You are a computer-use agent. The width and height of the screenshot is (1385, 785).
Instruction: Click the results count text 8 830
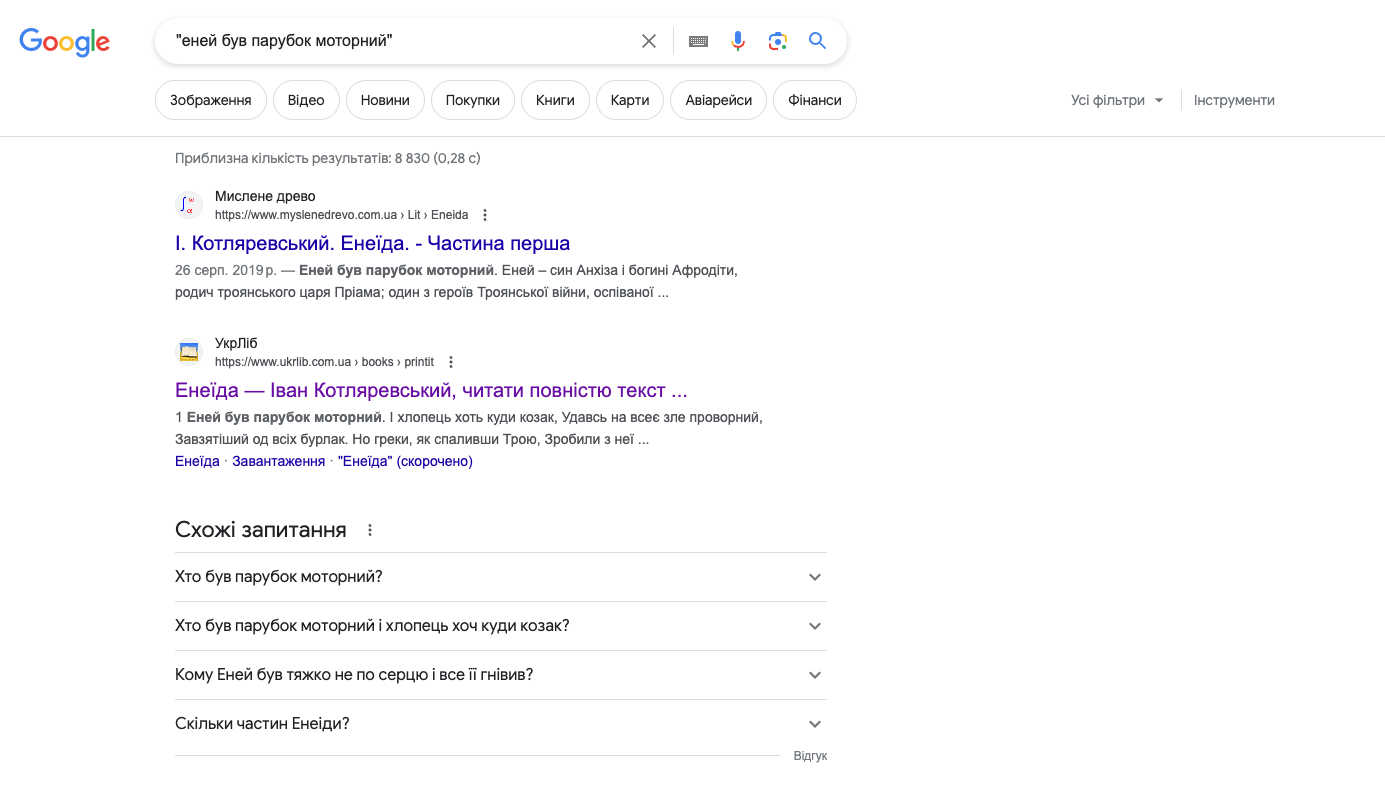click(x=328, y=158)
